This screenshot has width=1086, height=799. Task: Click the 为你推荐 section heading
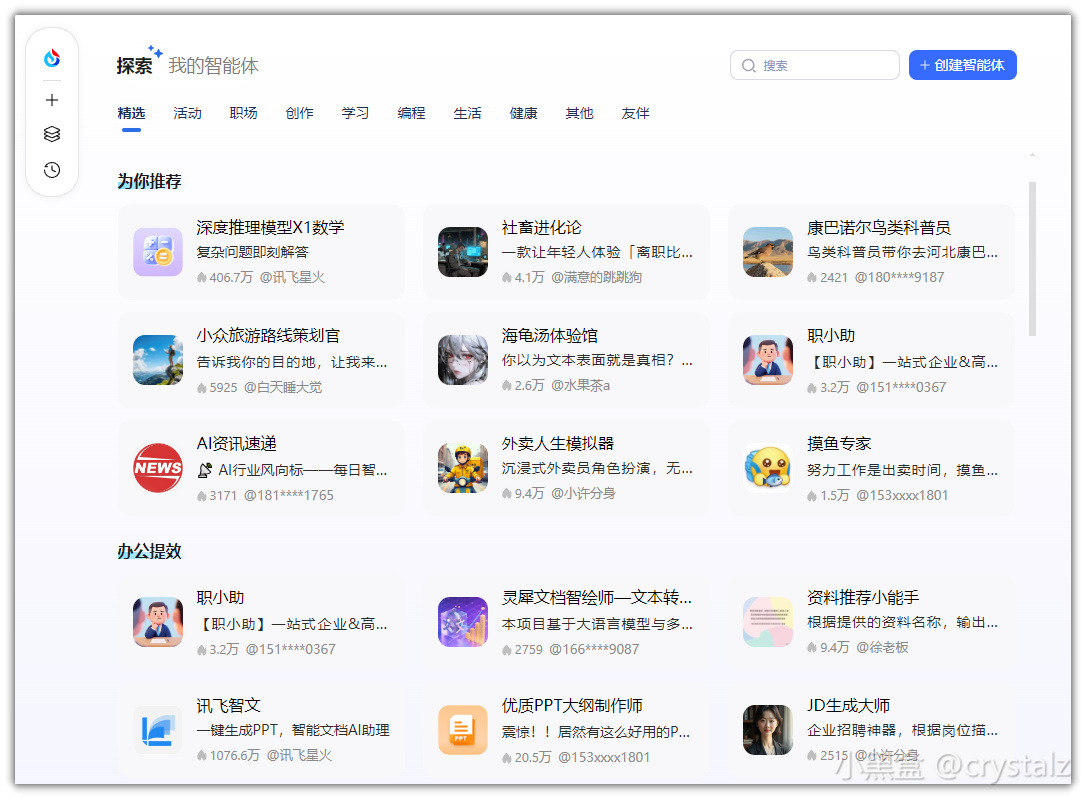[x=150, y=181]
